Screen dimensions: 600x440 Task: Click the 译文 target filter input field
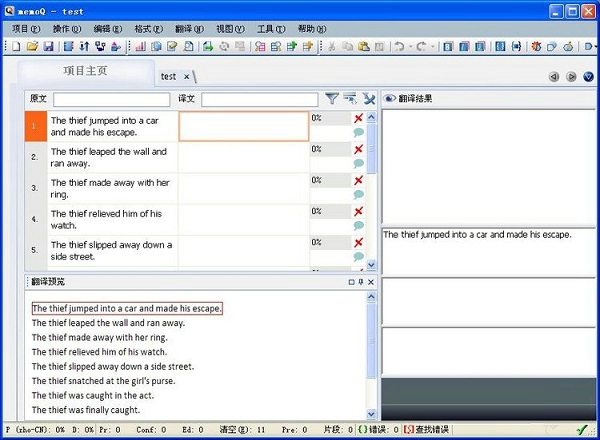(260, 99)
